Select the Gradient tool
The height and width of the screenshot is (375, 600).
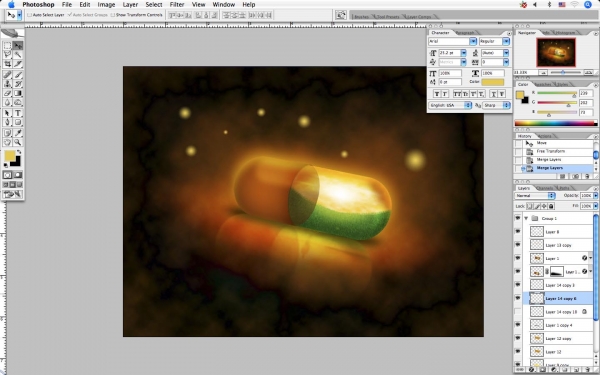coord(18,93)
